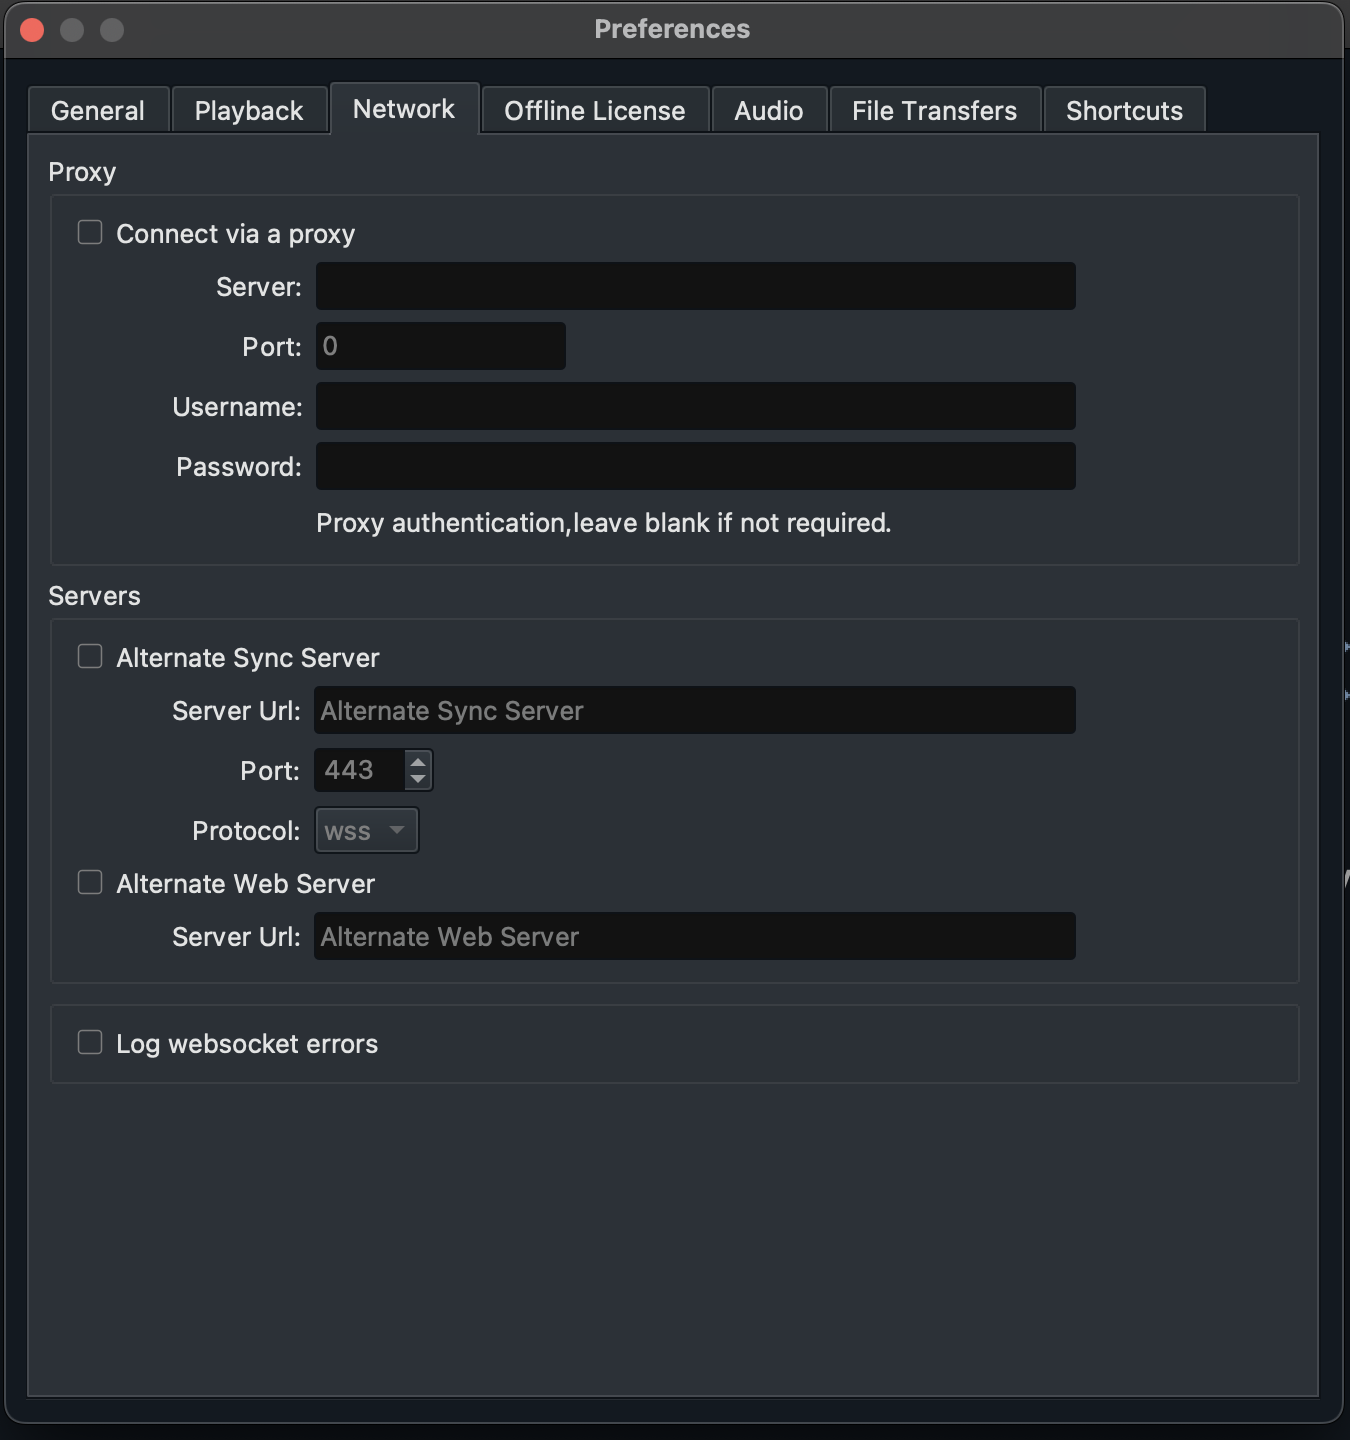Select the proxy Password field
The height and width of the screenshot is (1440, 1350).
(696, 466)
